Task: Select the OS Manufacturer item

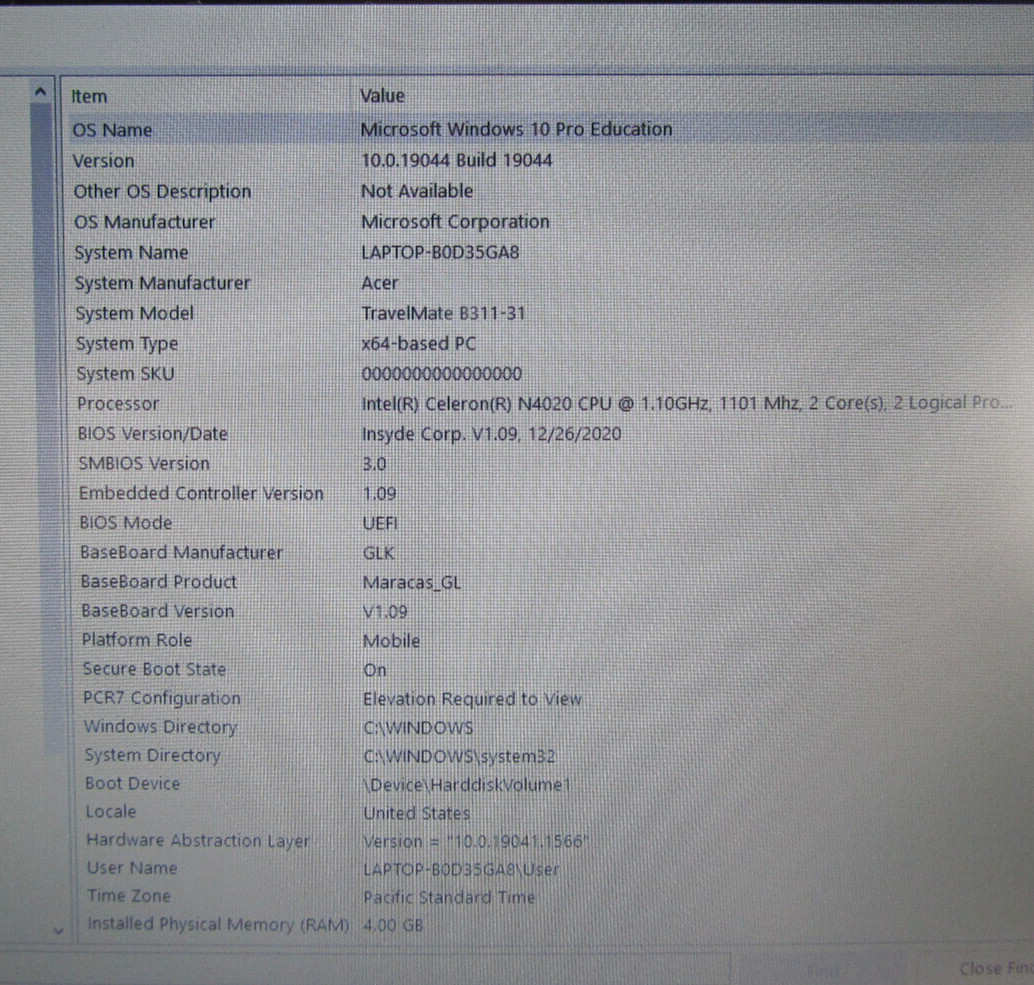Action: (x=144, y=222)
